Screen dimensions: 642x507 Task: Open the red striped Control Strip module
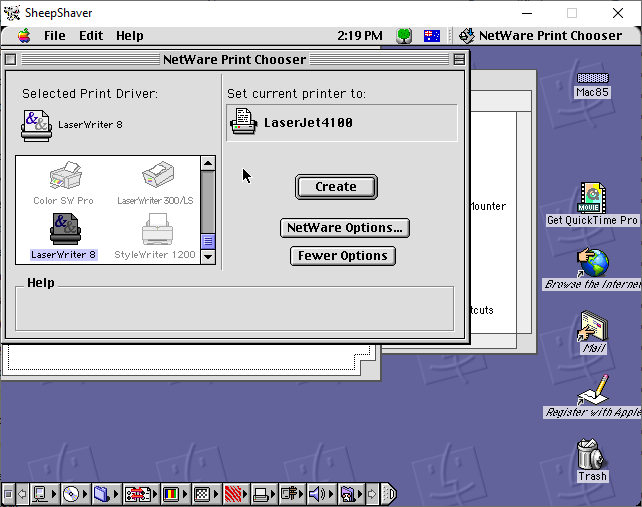click(x=236, y=494)
